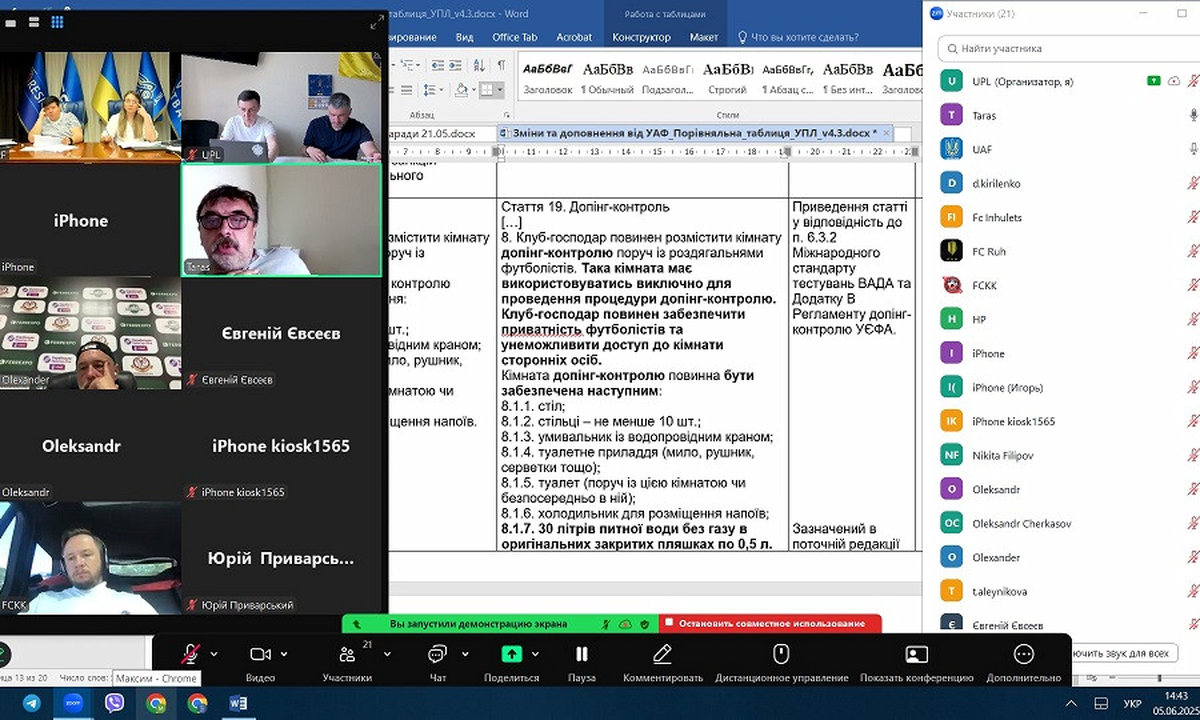Click Show conference button
Screen dimensions: 1200x720
[916, 654]
